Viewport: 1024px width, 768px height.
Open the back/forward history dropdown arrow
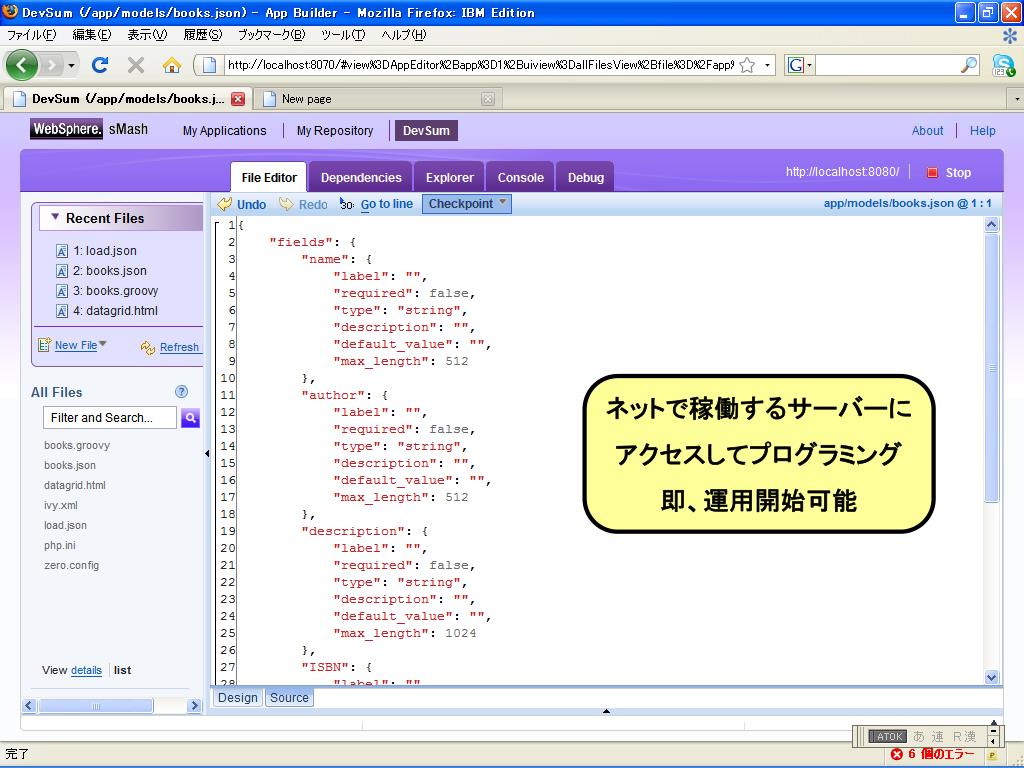click(71, 65)
